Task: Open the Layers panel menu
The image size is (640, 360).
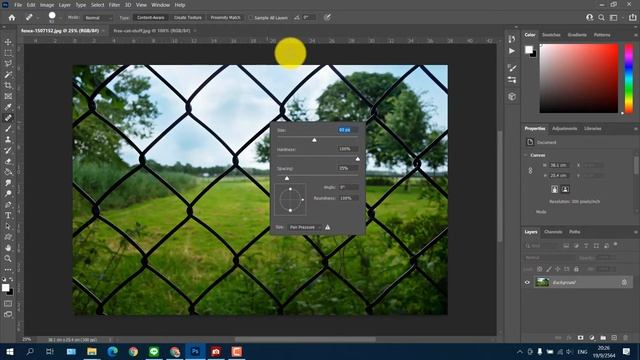Action: tap(636, 232)
